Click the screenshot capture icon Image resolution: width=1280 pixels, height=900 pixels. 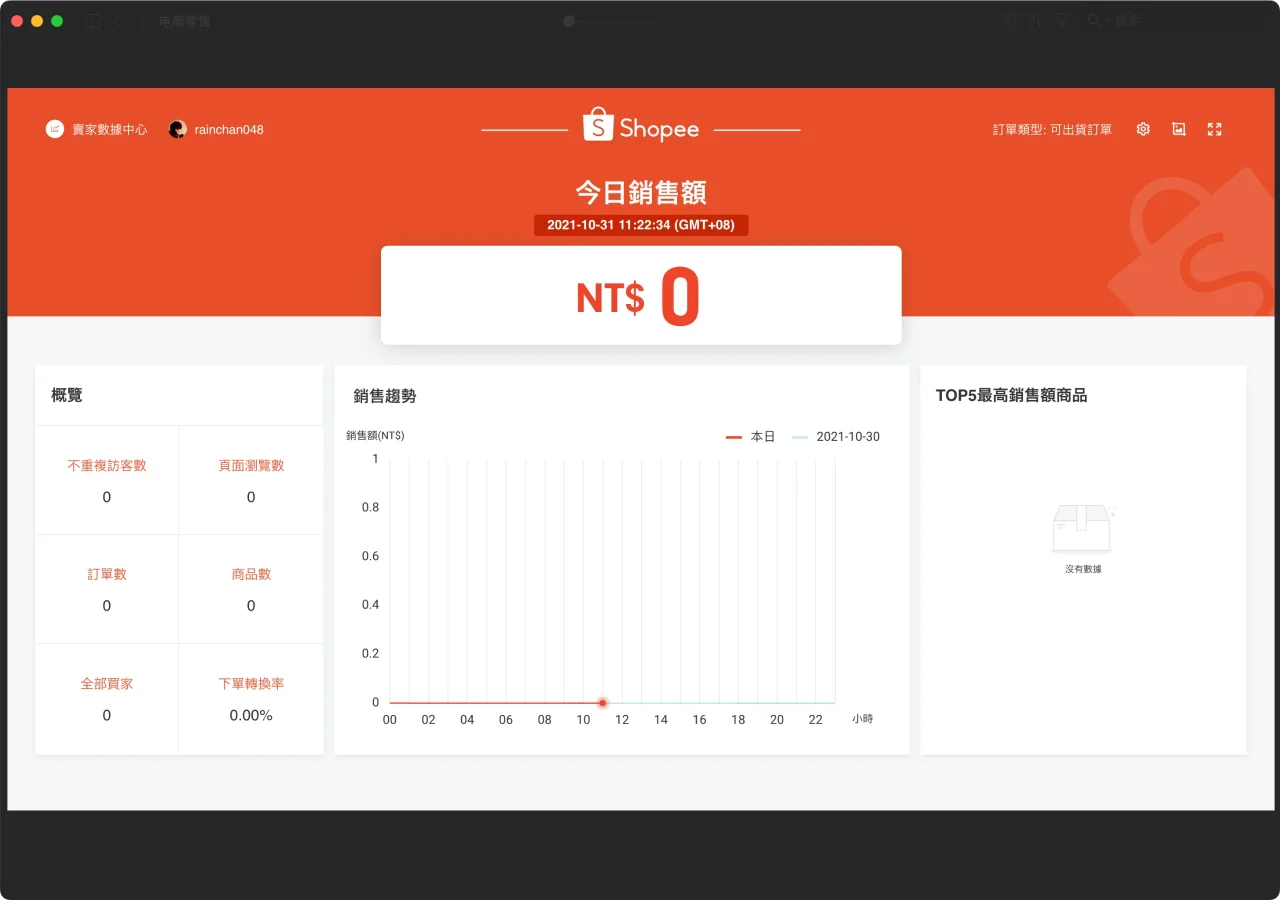(1179, 129)
